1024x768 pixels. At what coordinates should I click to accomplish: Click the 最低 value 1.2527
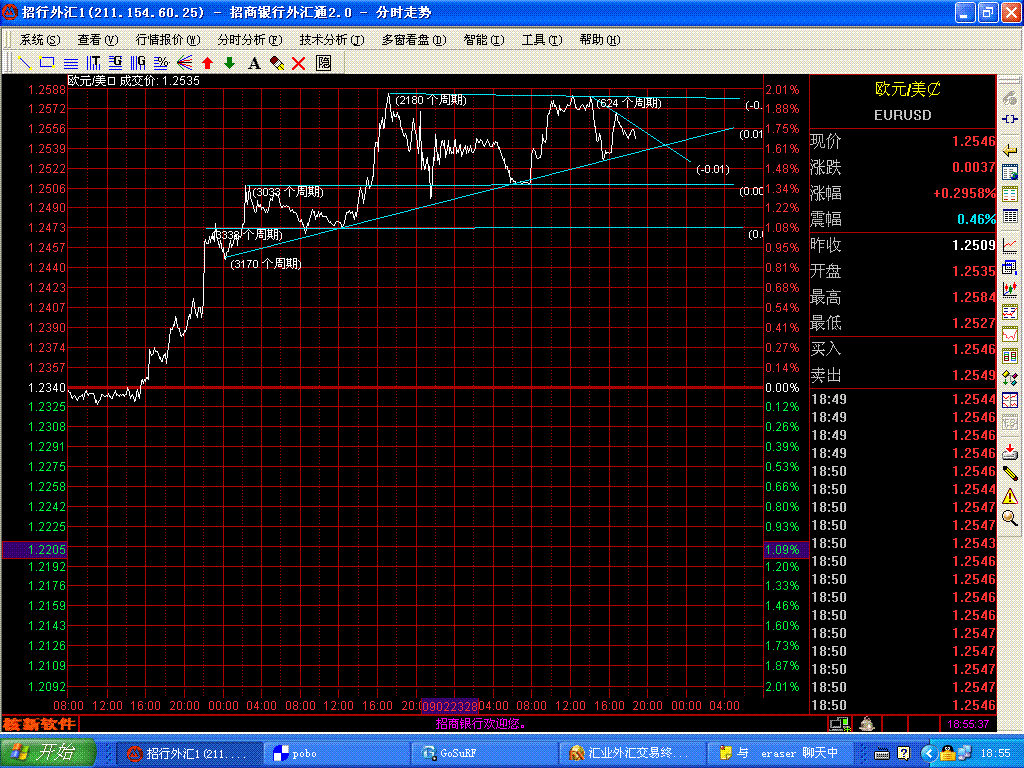click(973, 323)
